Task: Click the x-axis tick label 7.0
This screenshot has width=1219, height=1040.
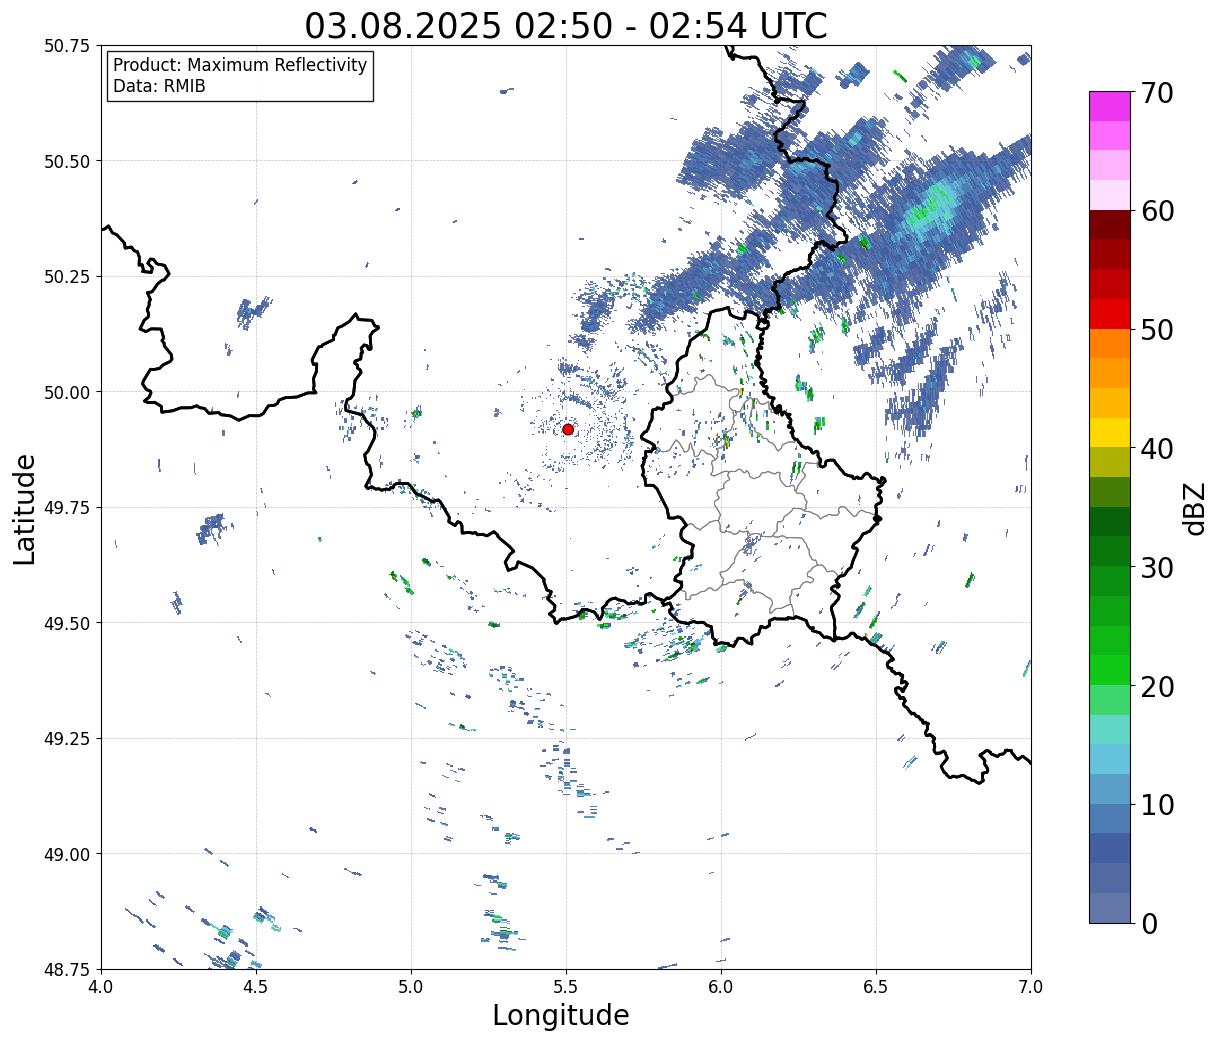Action: tap(1031, 987)
